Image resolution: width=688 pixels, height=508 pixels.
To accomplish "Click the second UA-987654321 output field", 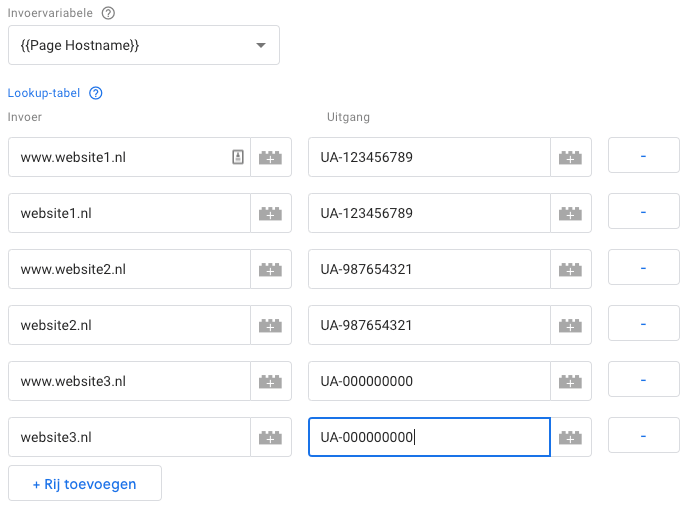I will tap(428, 325).
